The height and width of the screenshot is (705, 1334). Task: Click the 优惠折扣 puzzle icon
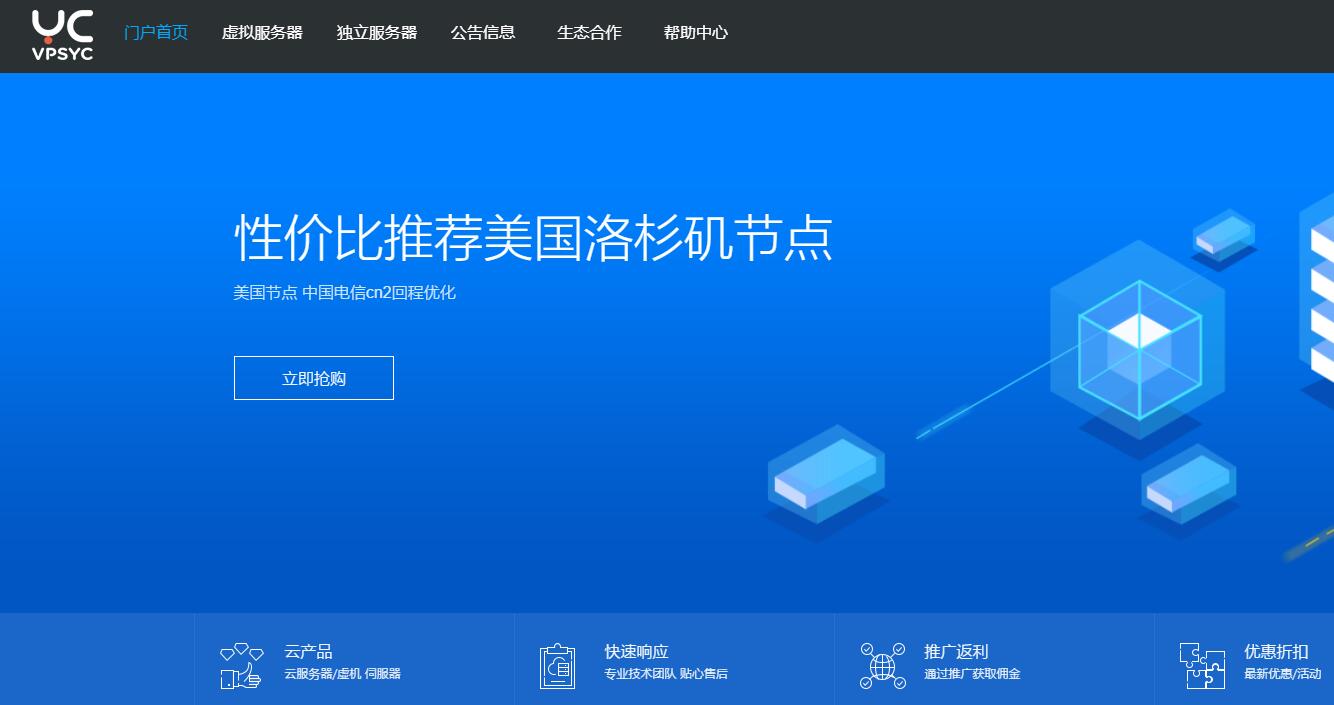(1202, 666)
